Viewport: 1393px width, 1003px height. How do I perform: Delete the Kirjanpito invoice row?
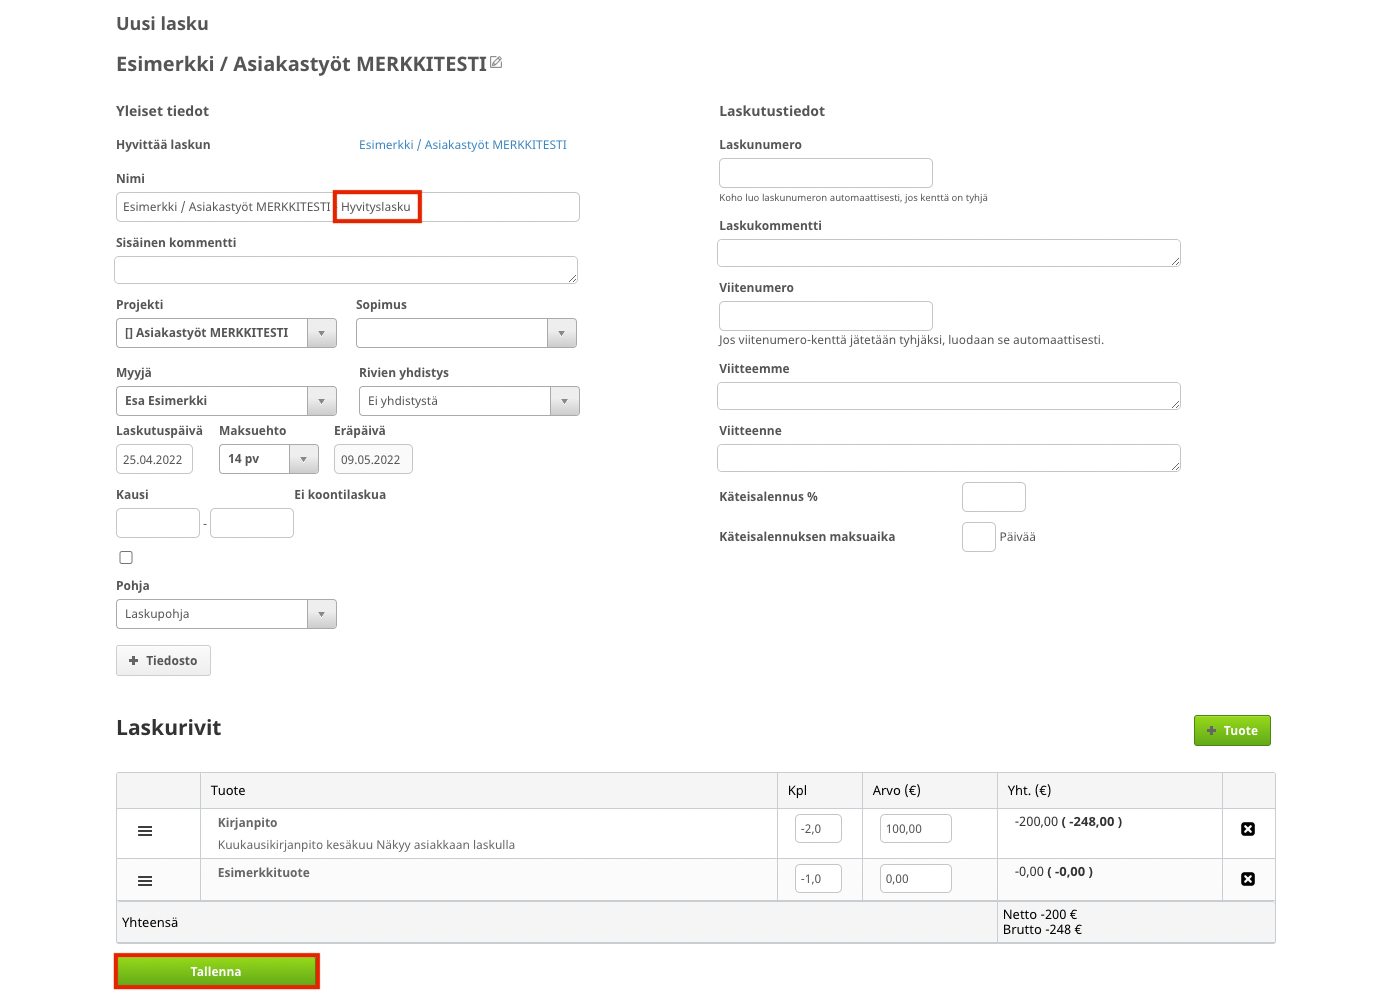pos(1248,829)
